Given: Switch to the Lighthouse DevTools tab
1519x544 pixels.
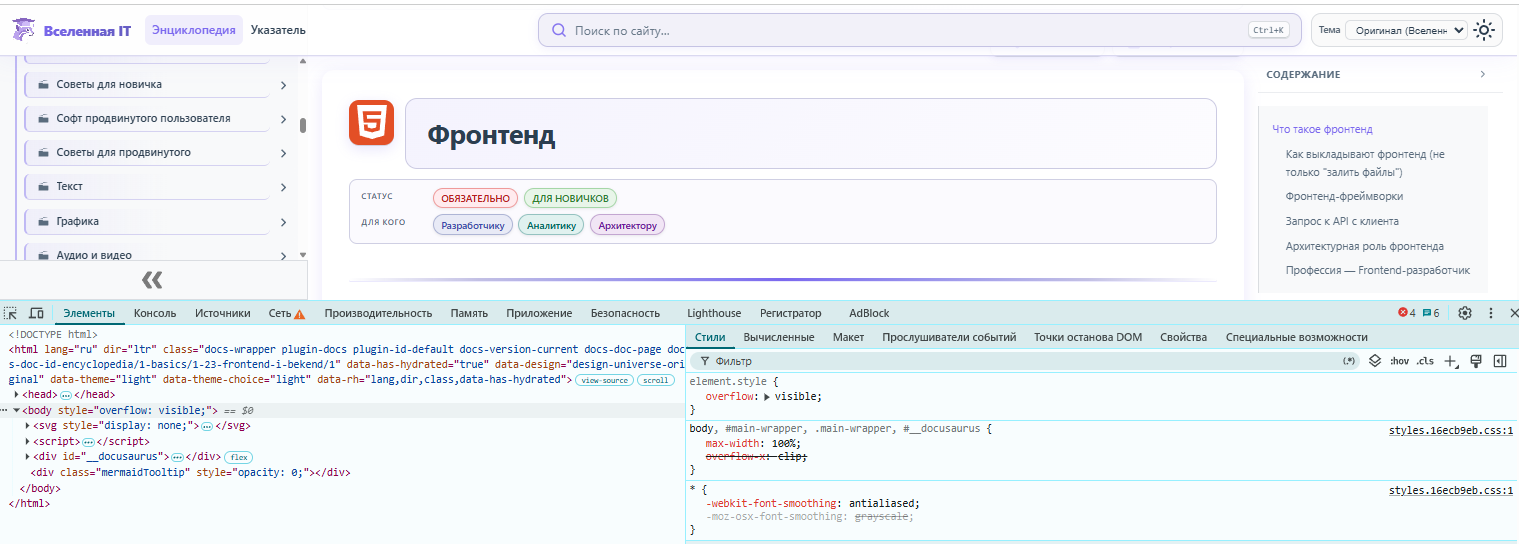Looking at the screenshot, I should coord(714,313).
